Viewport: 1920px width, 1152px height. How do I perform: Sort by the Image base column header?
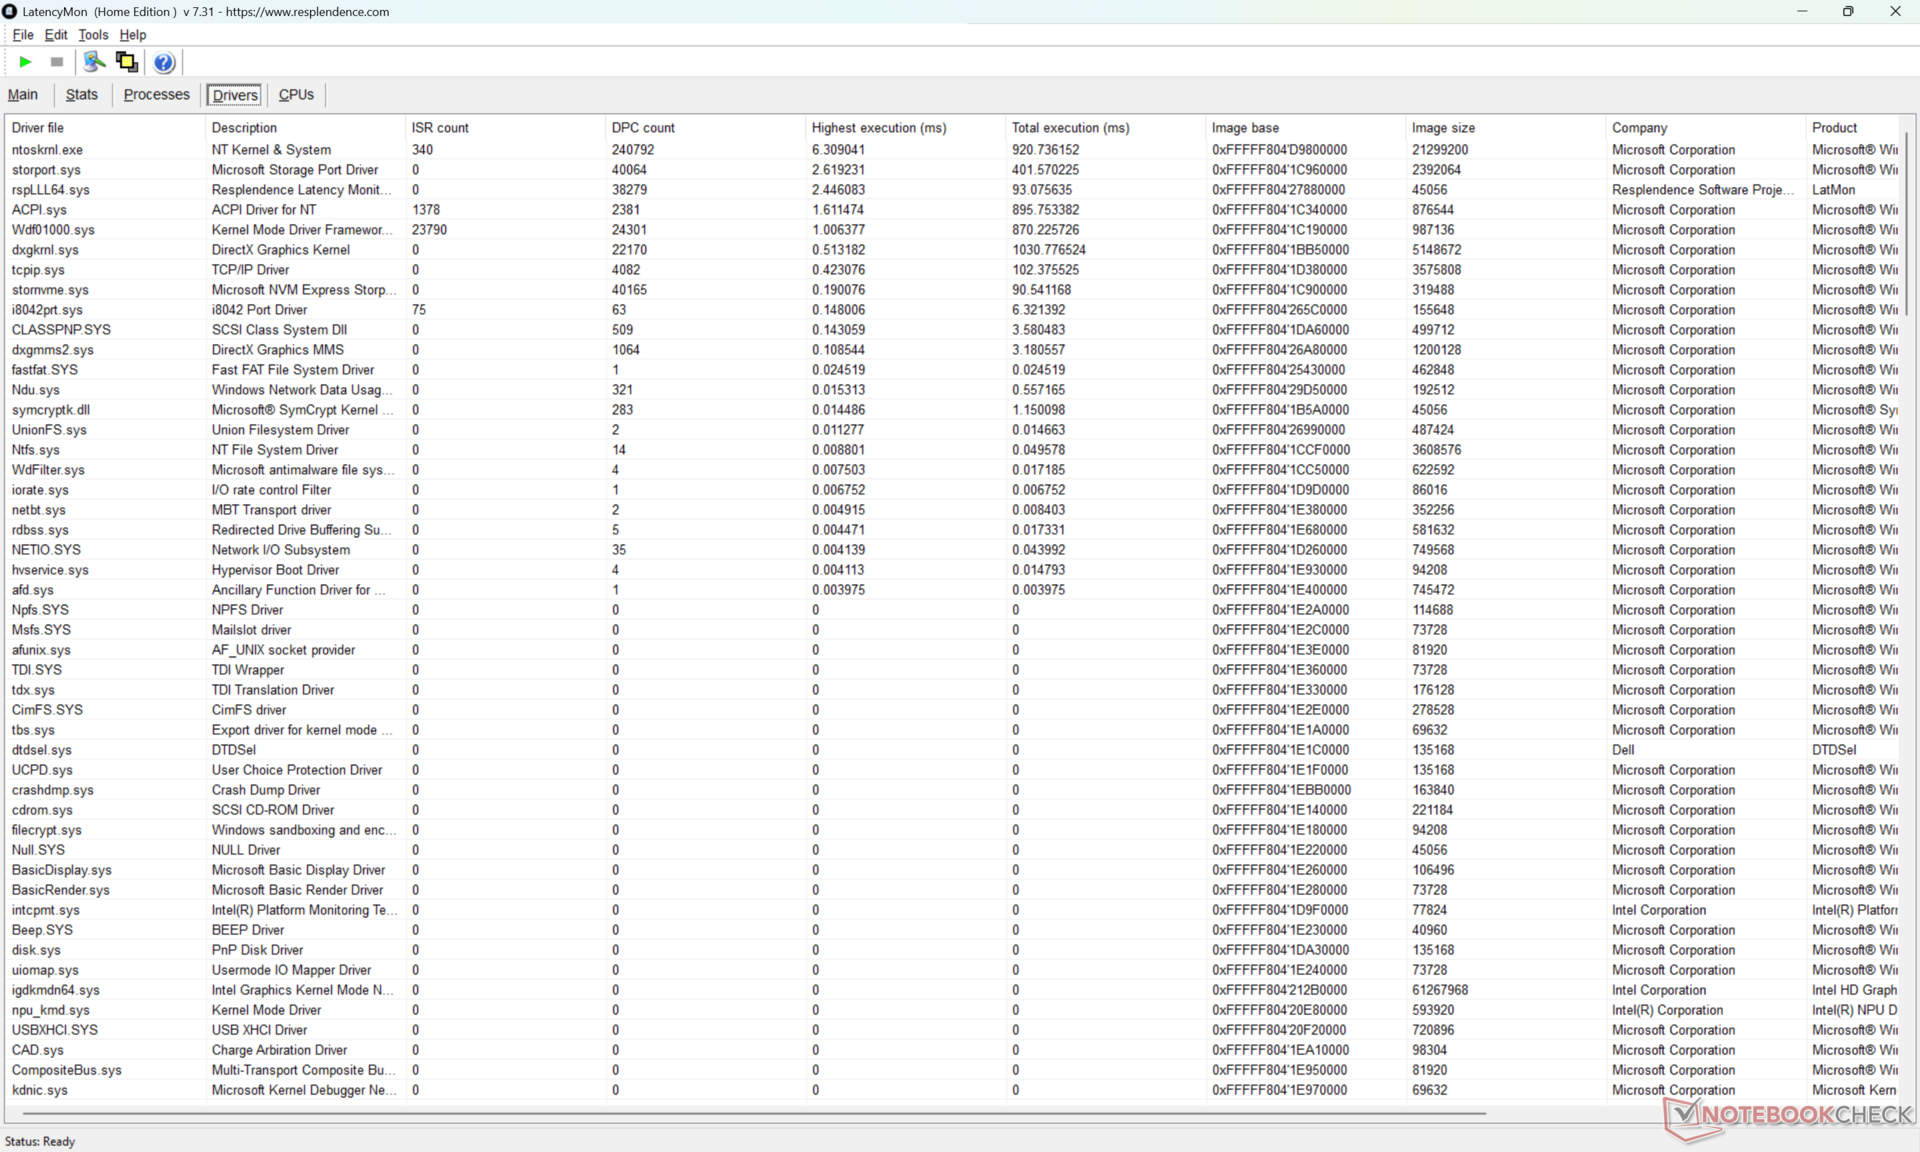pos(1305,128)
